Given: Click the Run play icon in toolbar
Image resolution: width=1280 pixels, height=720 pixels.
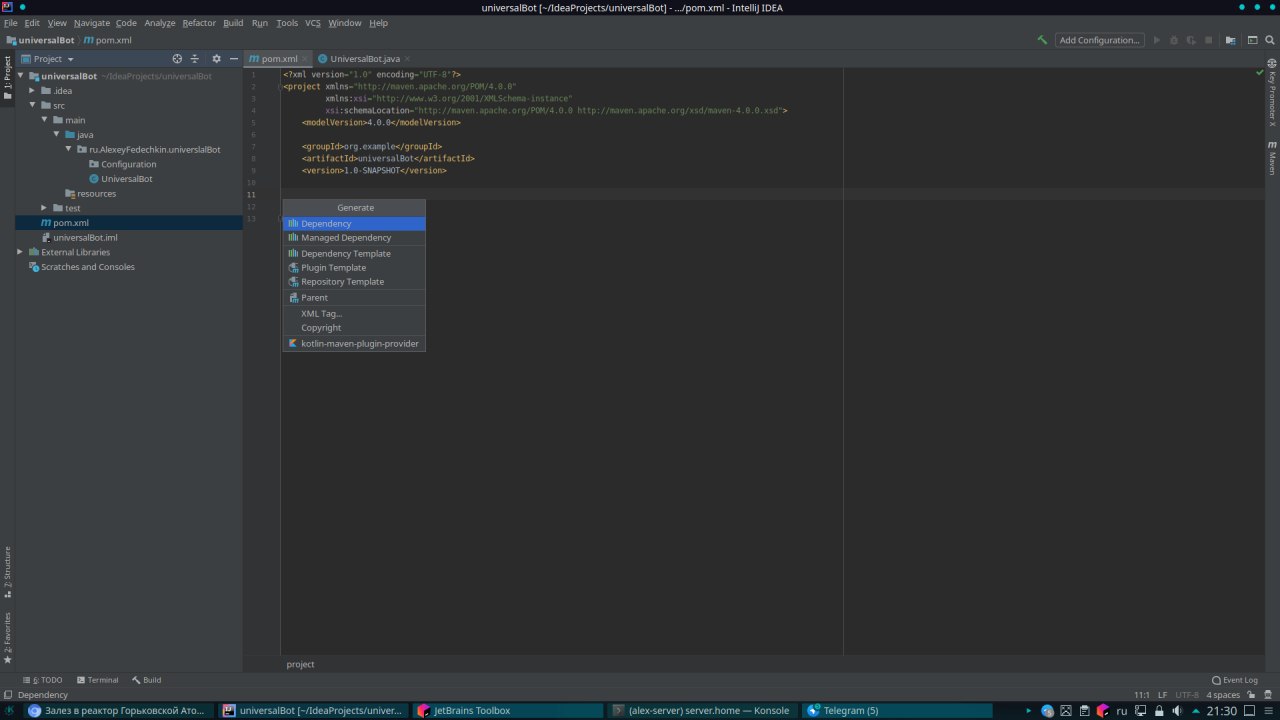Looking at the screenshot, I should 1157,40.
